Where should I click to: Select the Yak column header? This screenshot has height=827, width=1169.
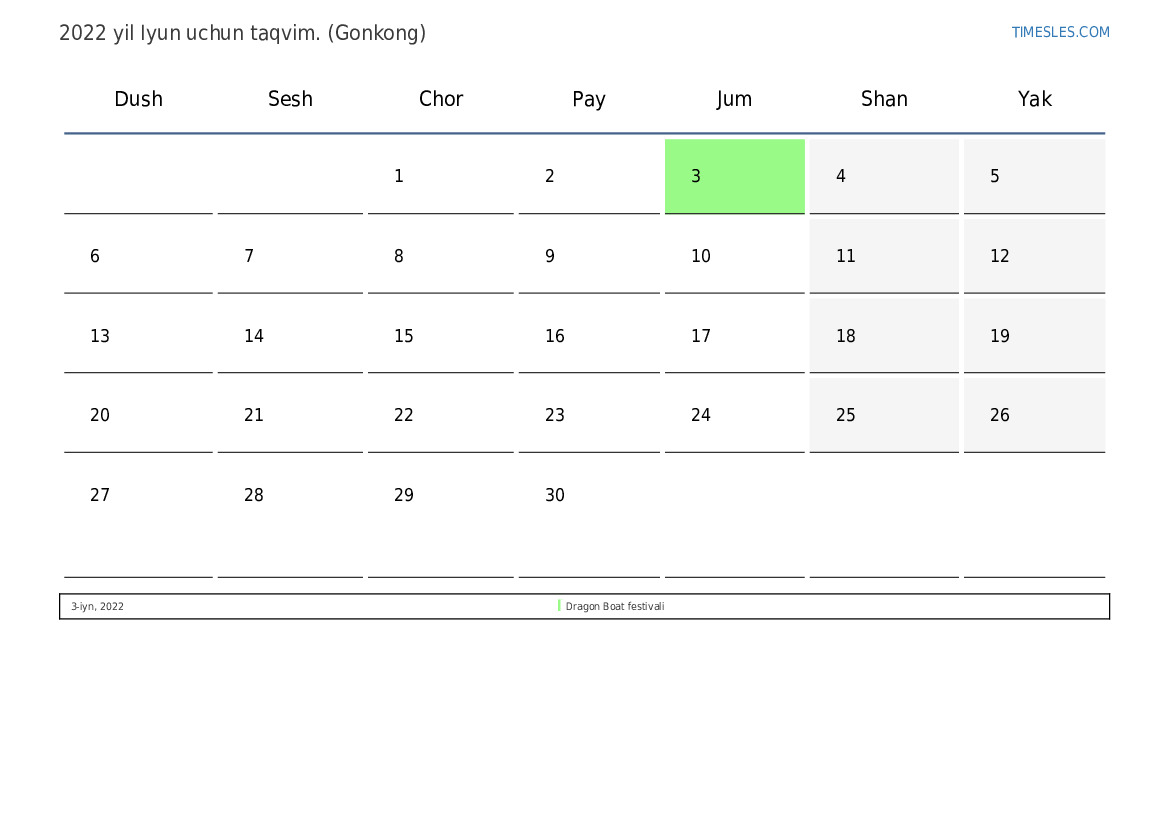coord(1035,99)
